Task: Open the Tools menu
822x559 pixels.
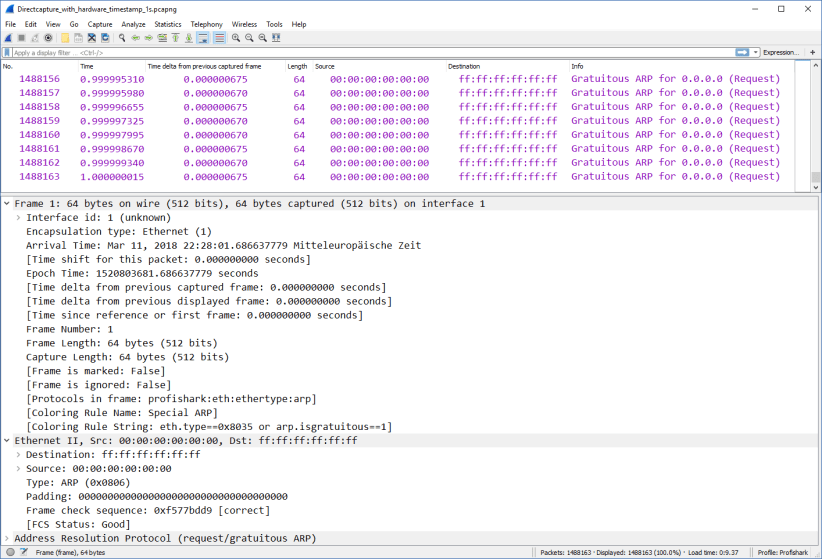Action: pyautogui.click(x=274, y=24)
